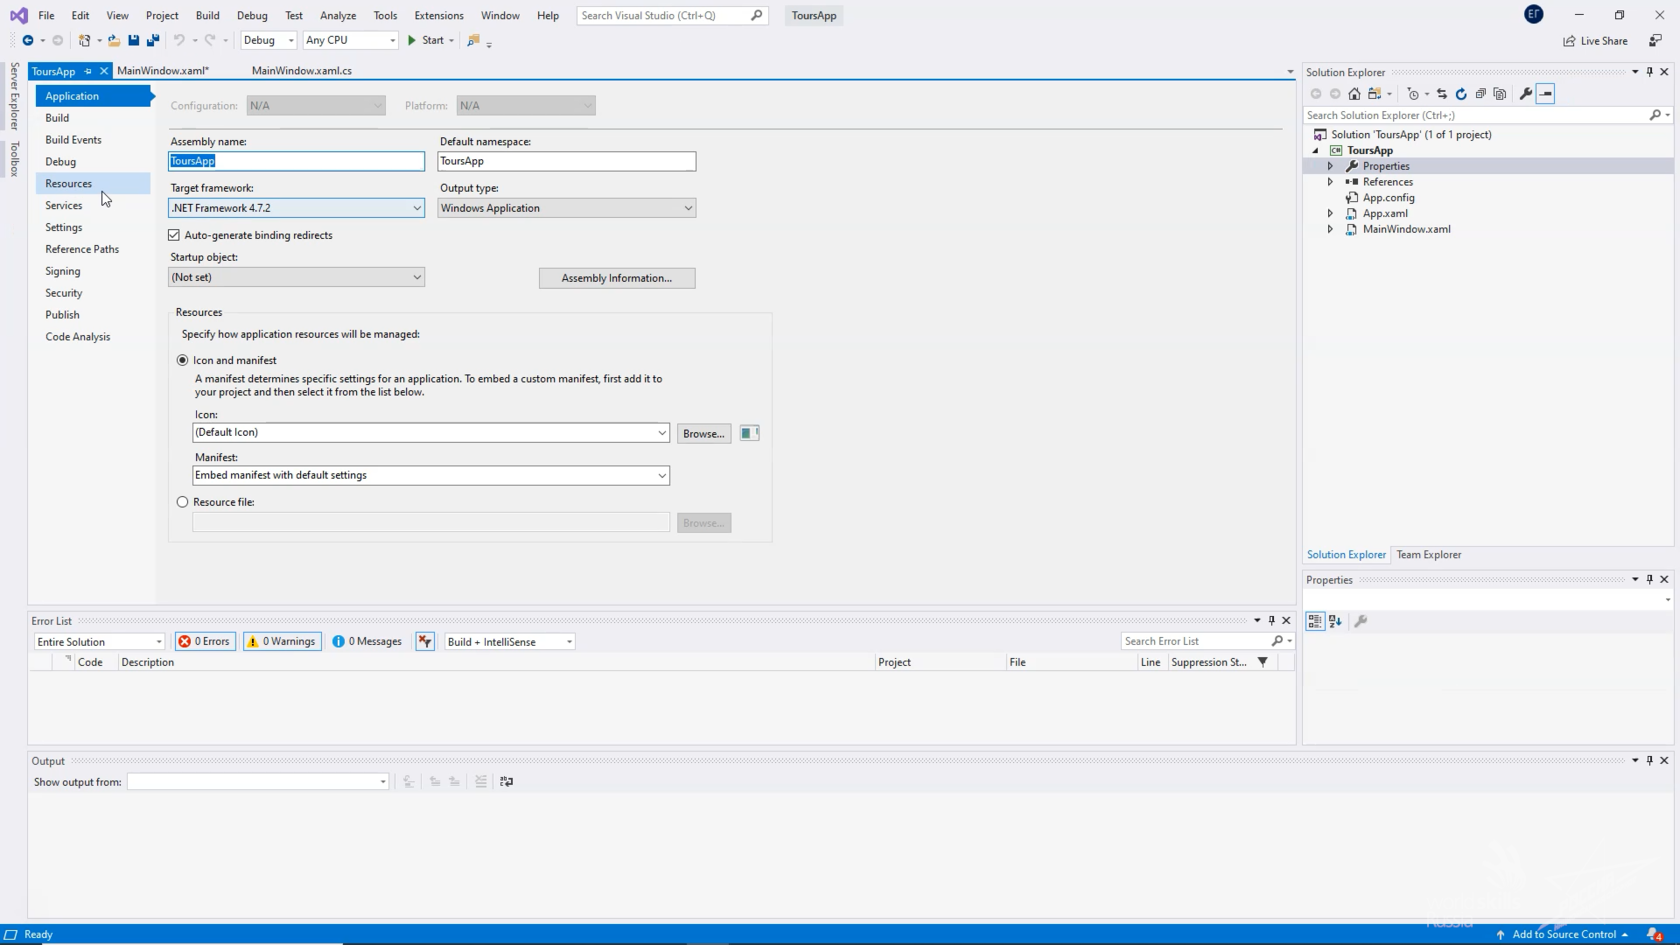This screenshot has width=1680, height=945.
Task: Click the icon preview image beside Browse
Action: click(x=749, y=433)
